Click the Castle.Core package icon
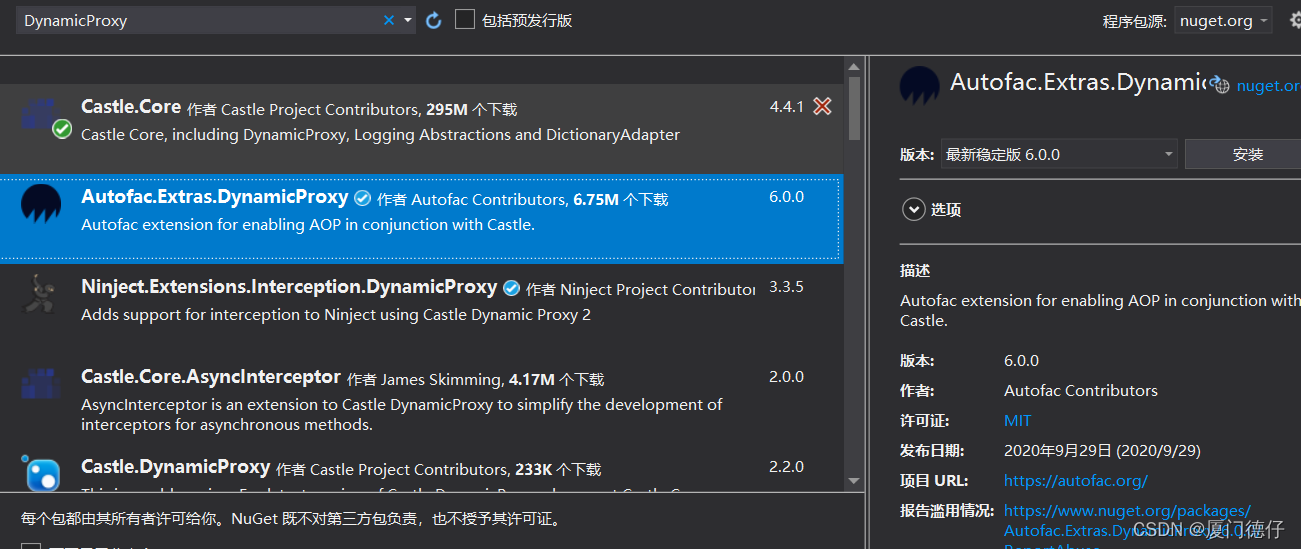The height and width of the screenshot is (549, 1301). coord(46,115)
